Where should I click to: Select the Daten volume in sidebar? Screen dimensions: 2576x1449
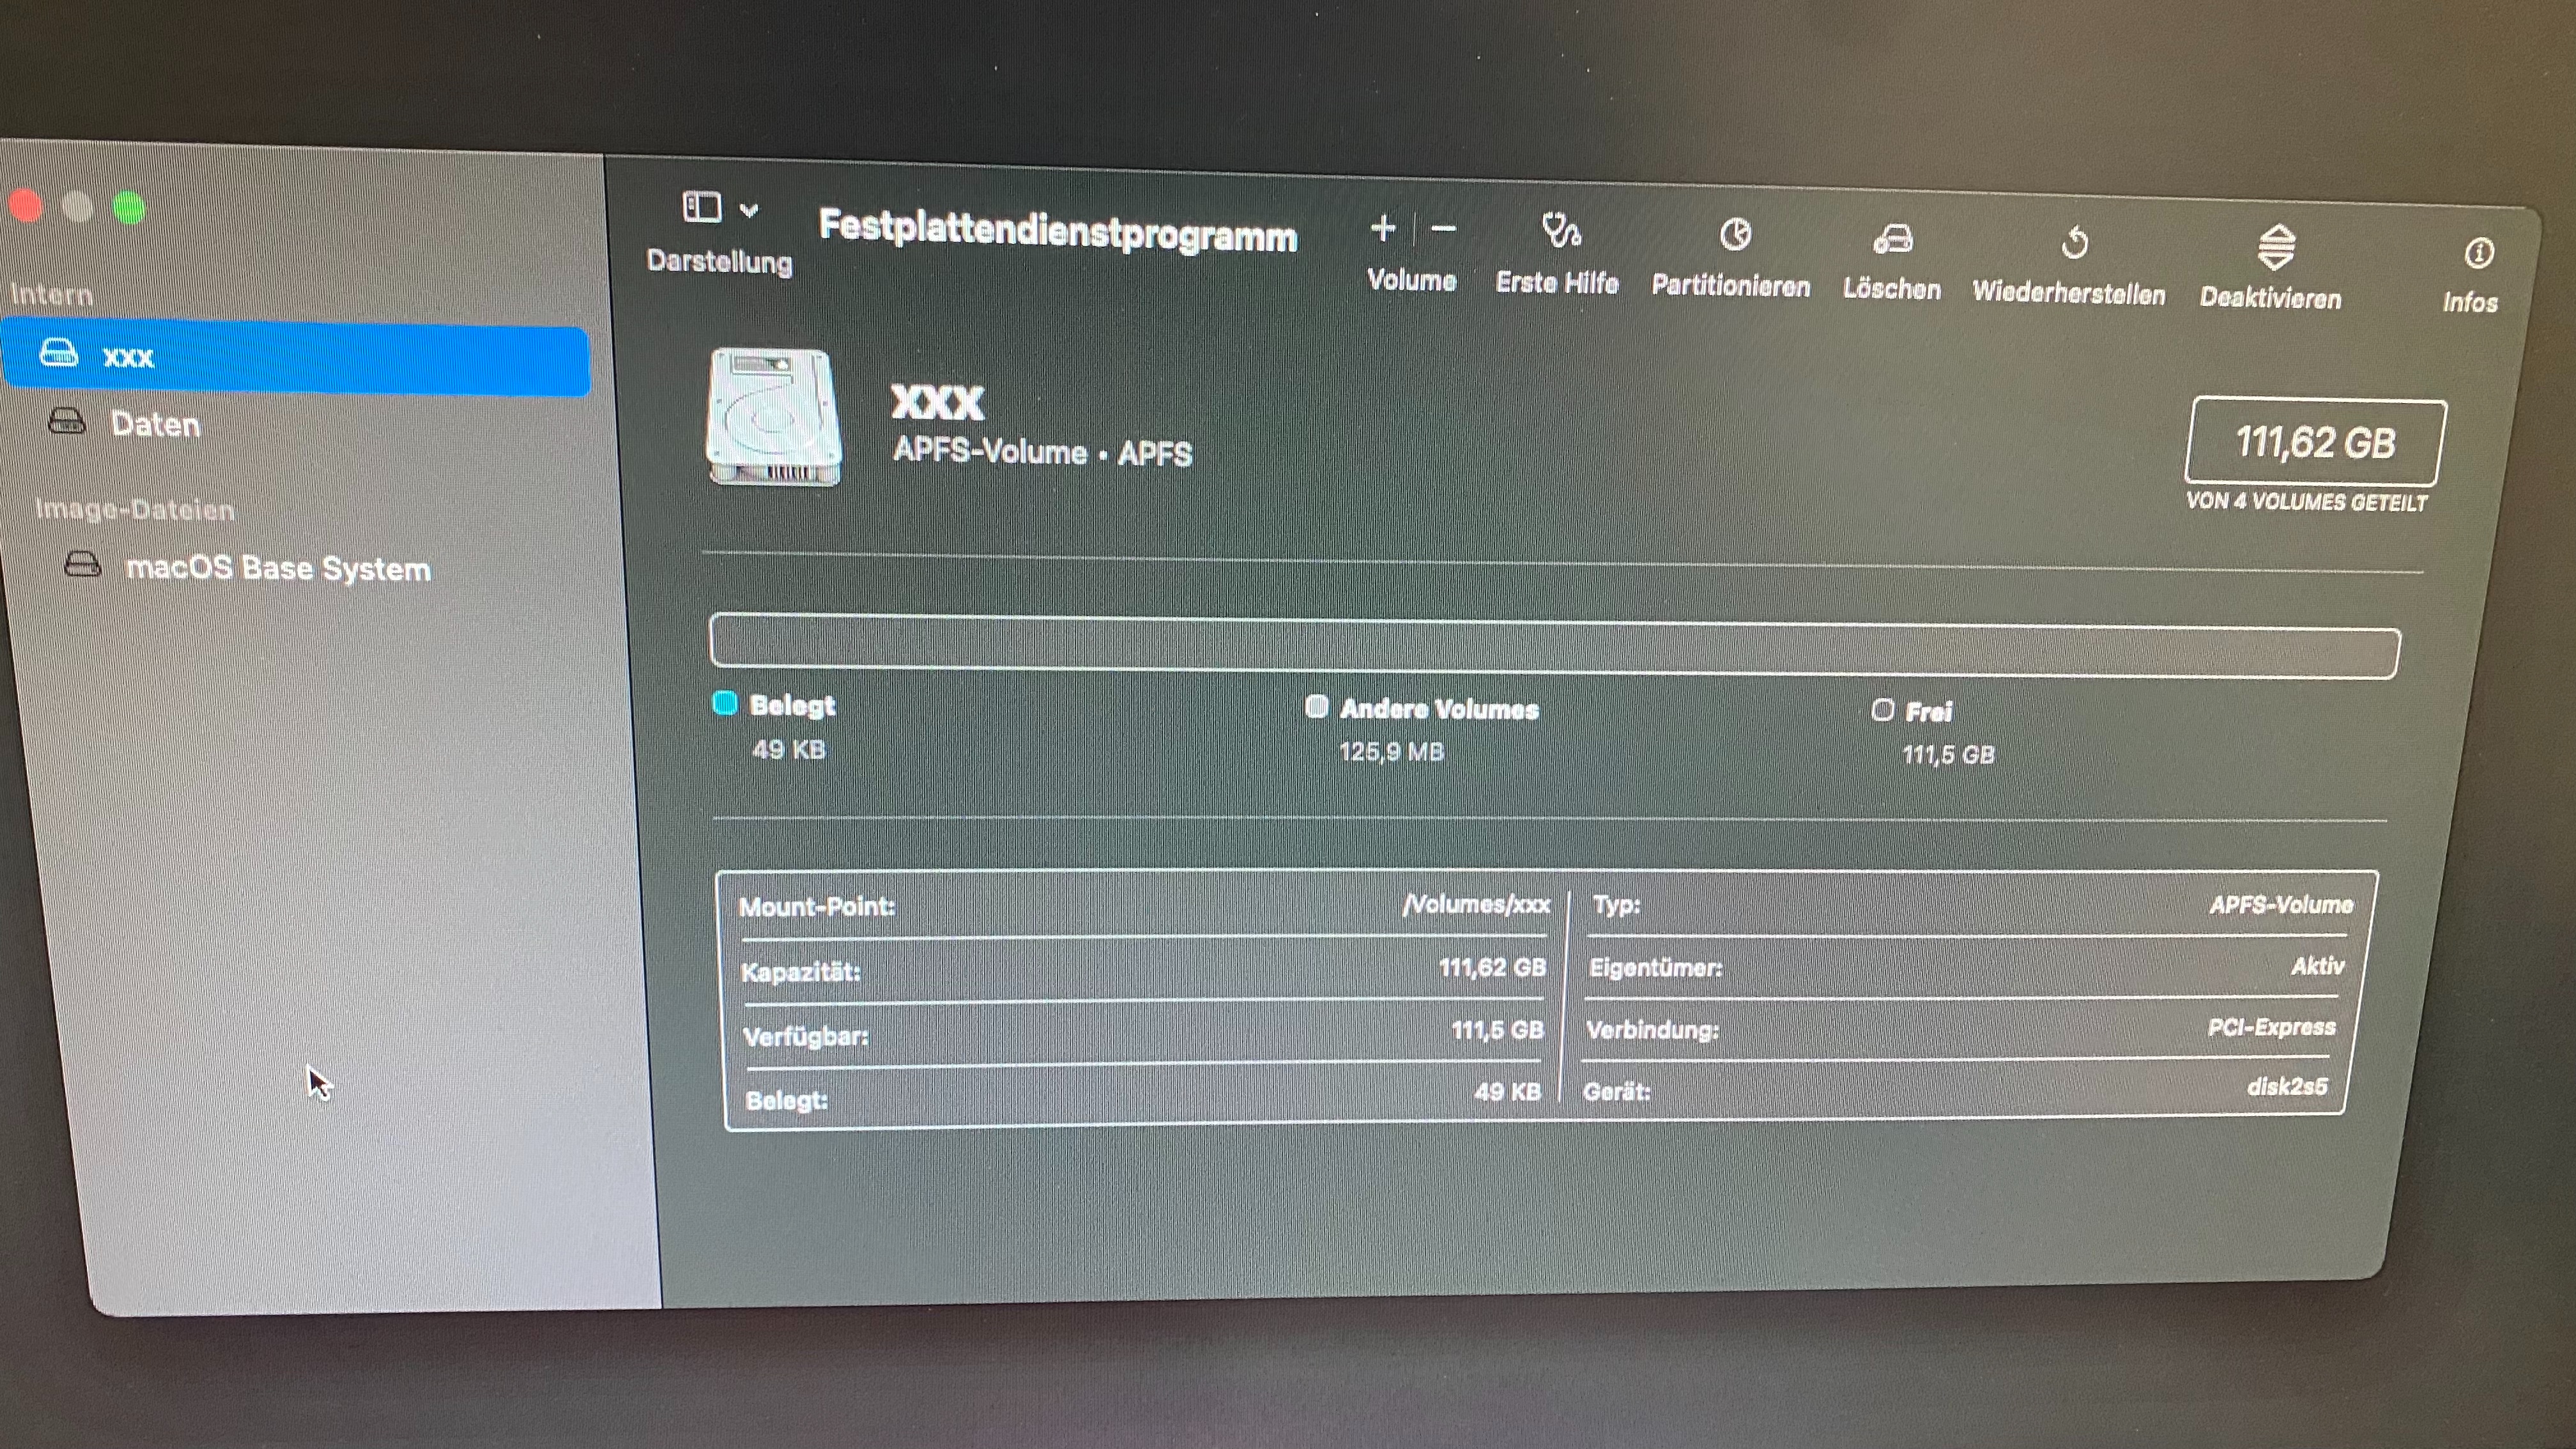[155, 424]
